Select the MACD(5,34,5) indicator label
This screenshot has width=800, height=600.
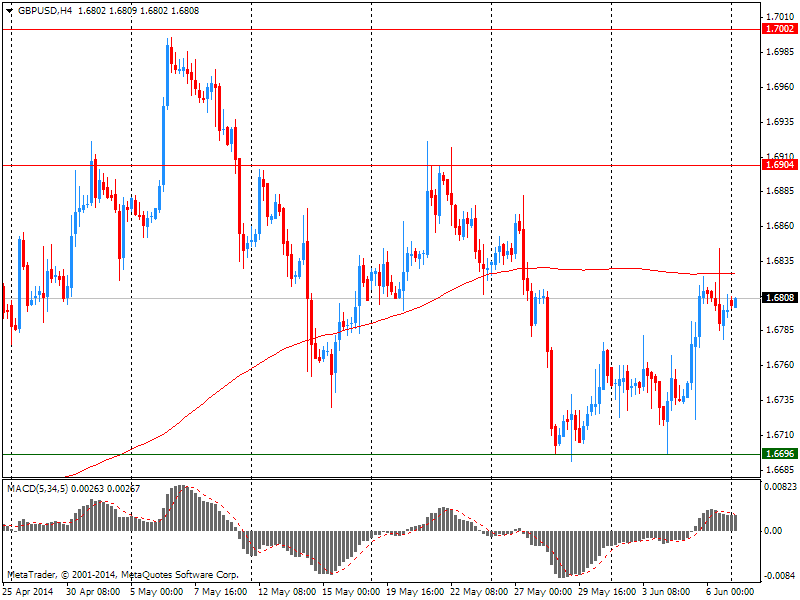[x=37, y=489]
